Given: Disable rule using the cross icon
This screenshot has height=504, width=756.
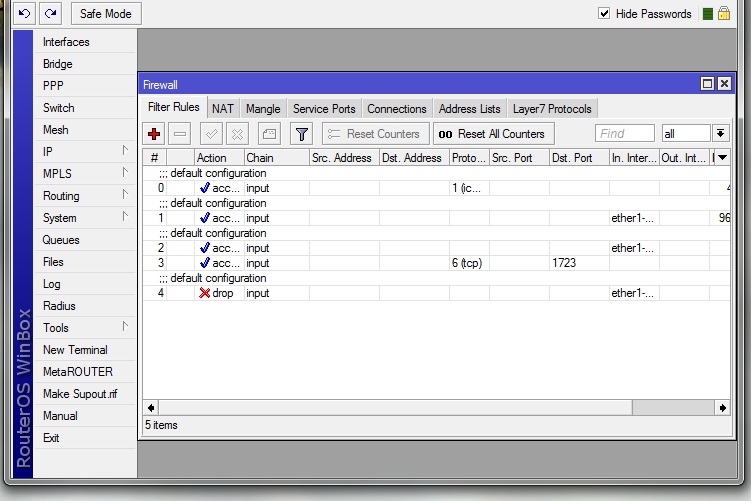Looking at the screenshot, I should (x=237, y=134).
